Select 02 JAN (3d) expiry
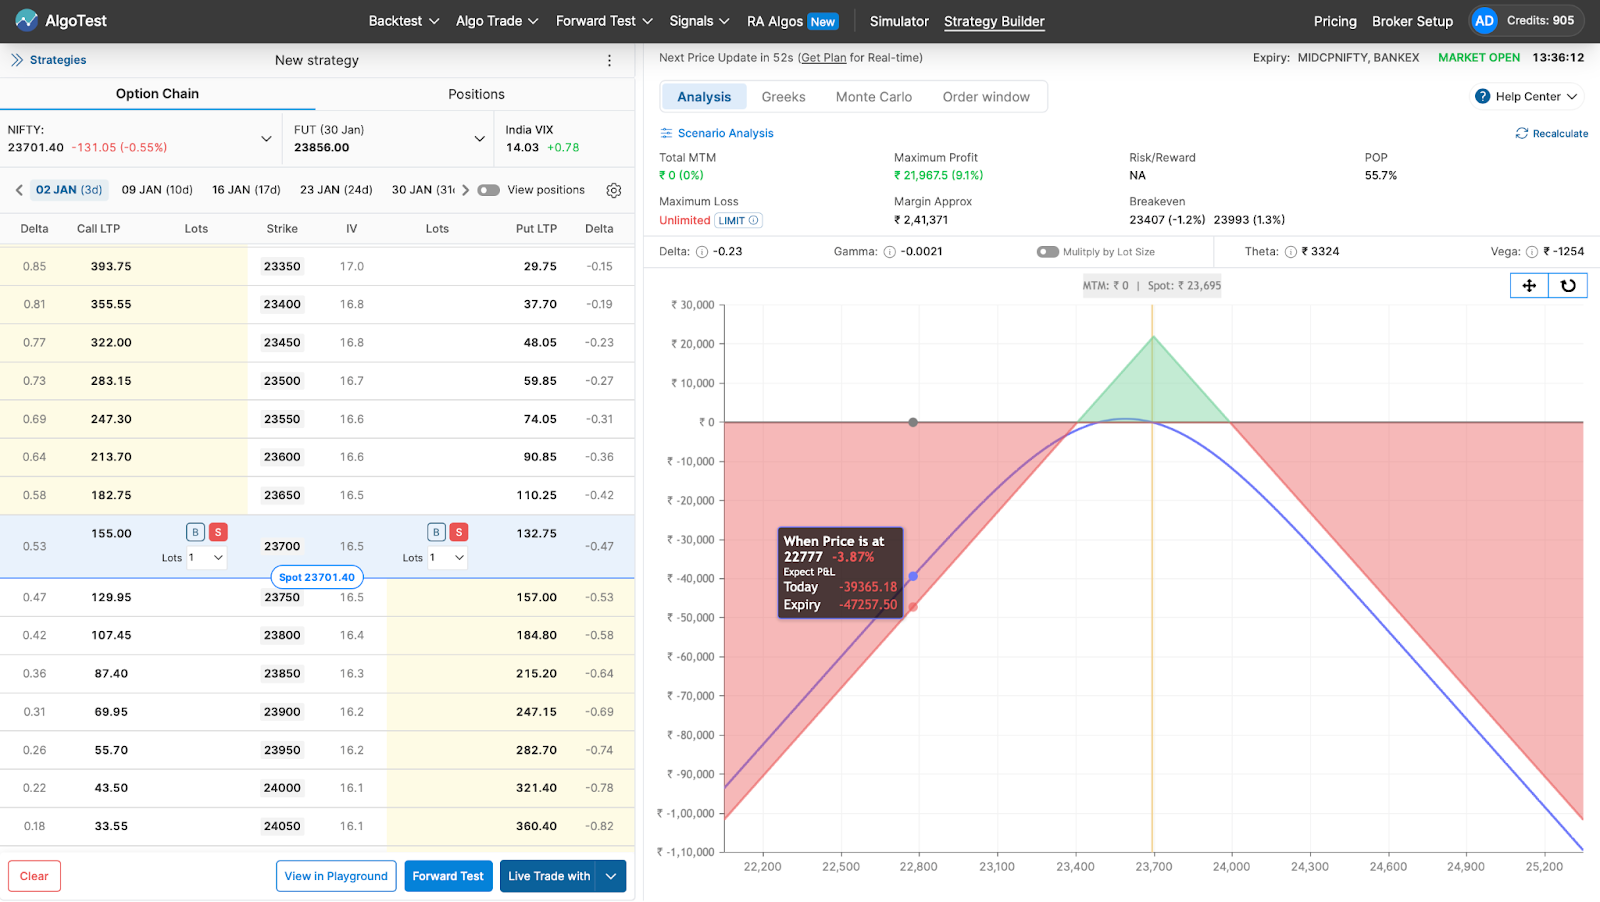Image resolution: width=1600 pixels, height=902 pixels. (x=69, y=190)
